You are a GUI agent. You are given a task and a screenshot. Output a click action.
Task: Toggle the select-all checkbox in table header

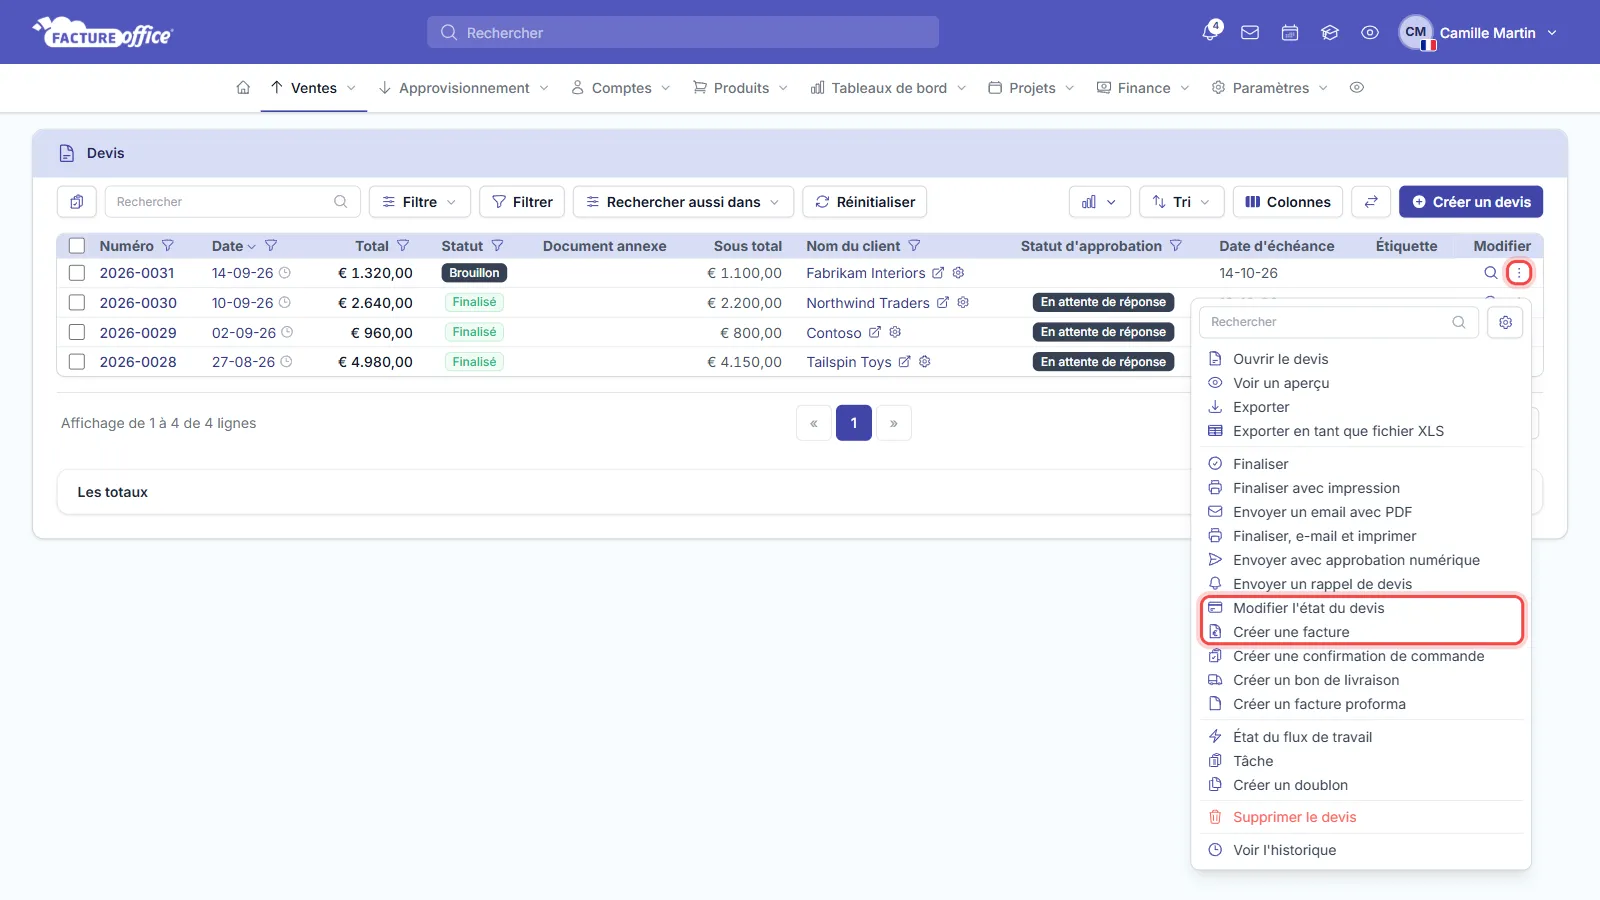click(77, 246)
